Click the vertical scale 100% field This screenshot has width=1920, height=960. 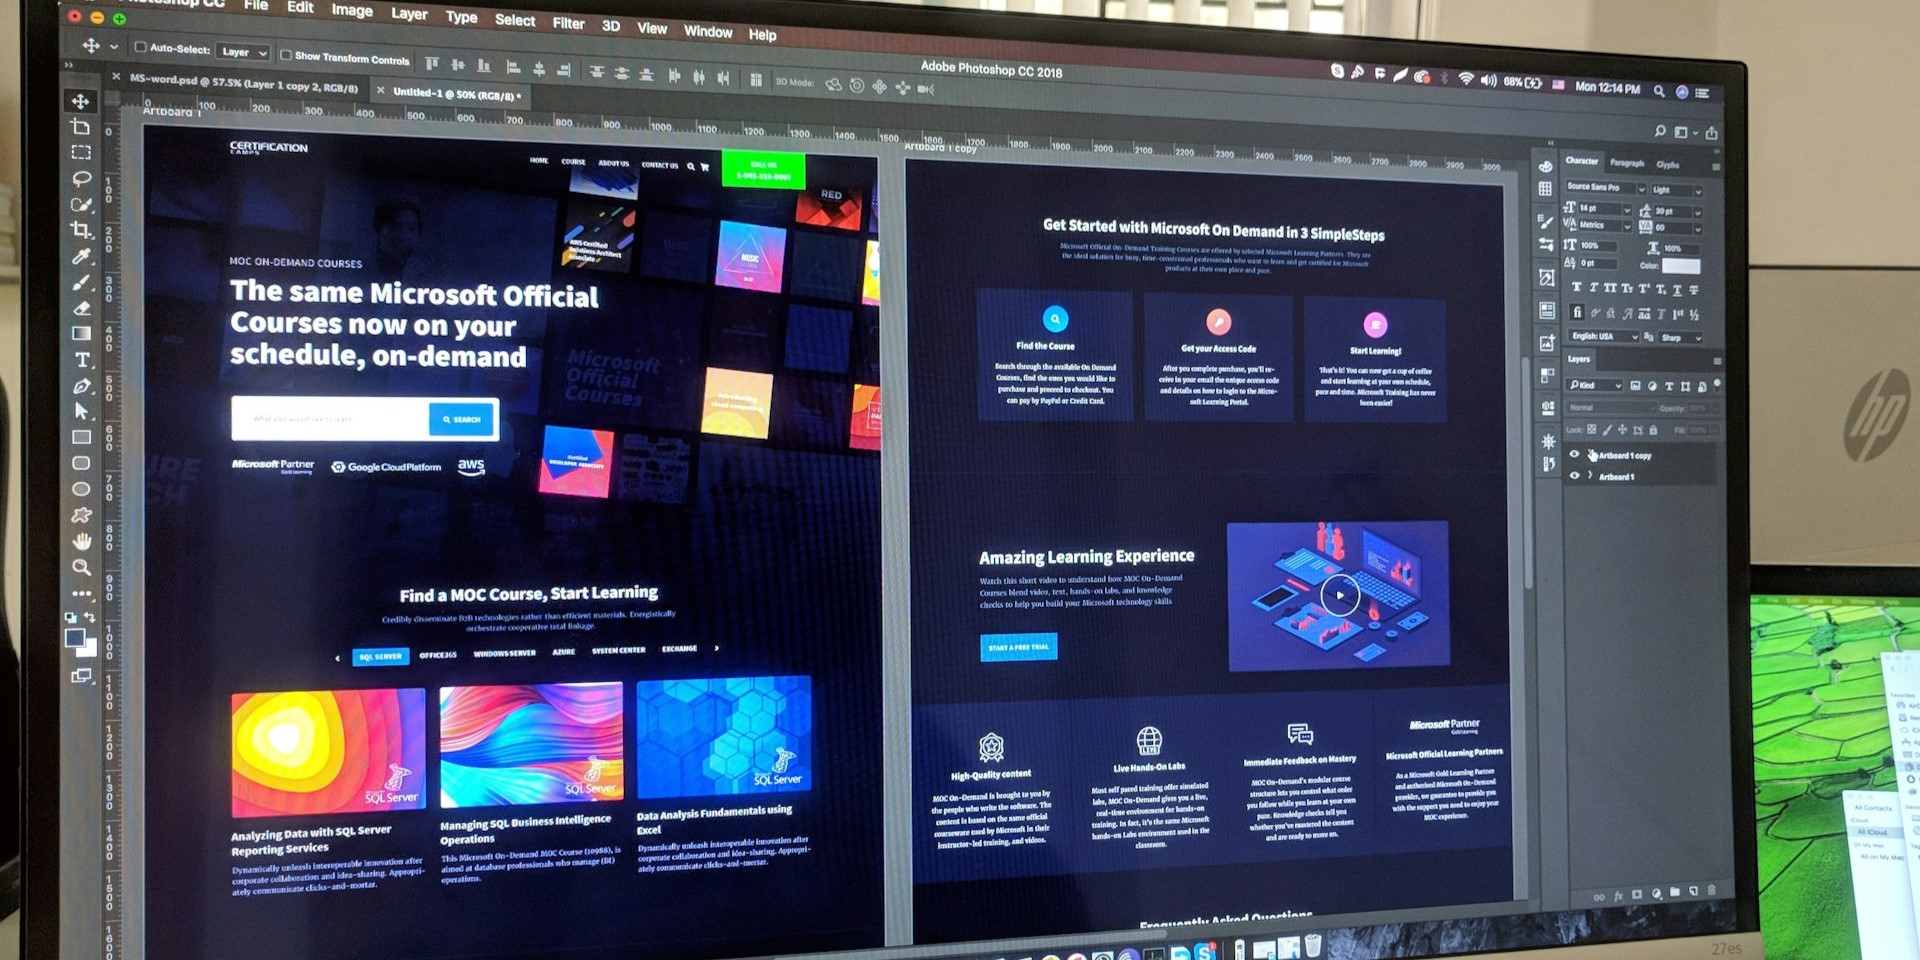(1599, 246)
